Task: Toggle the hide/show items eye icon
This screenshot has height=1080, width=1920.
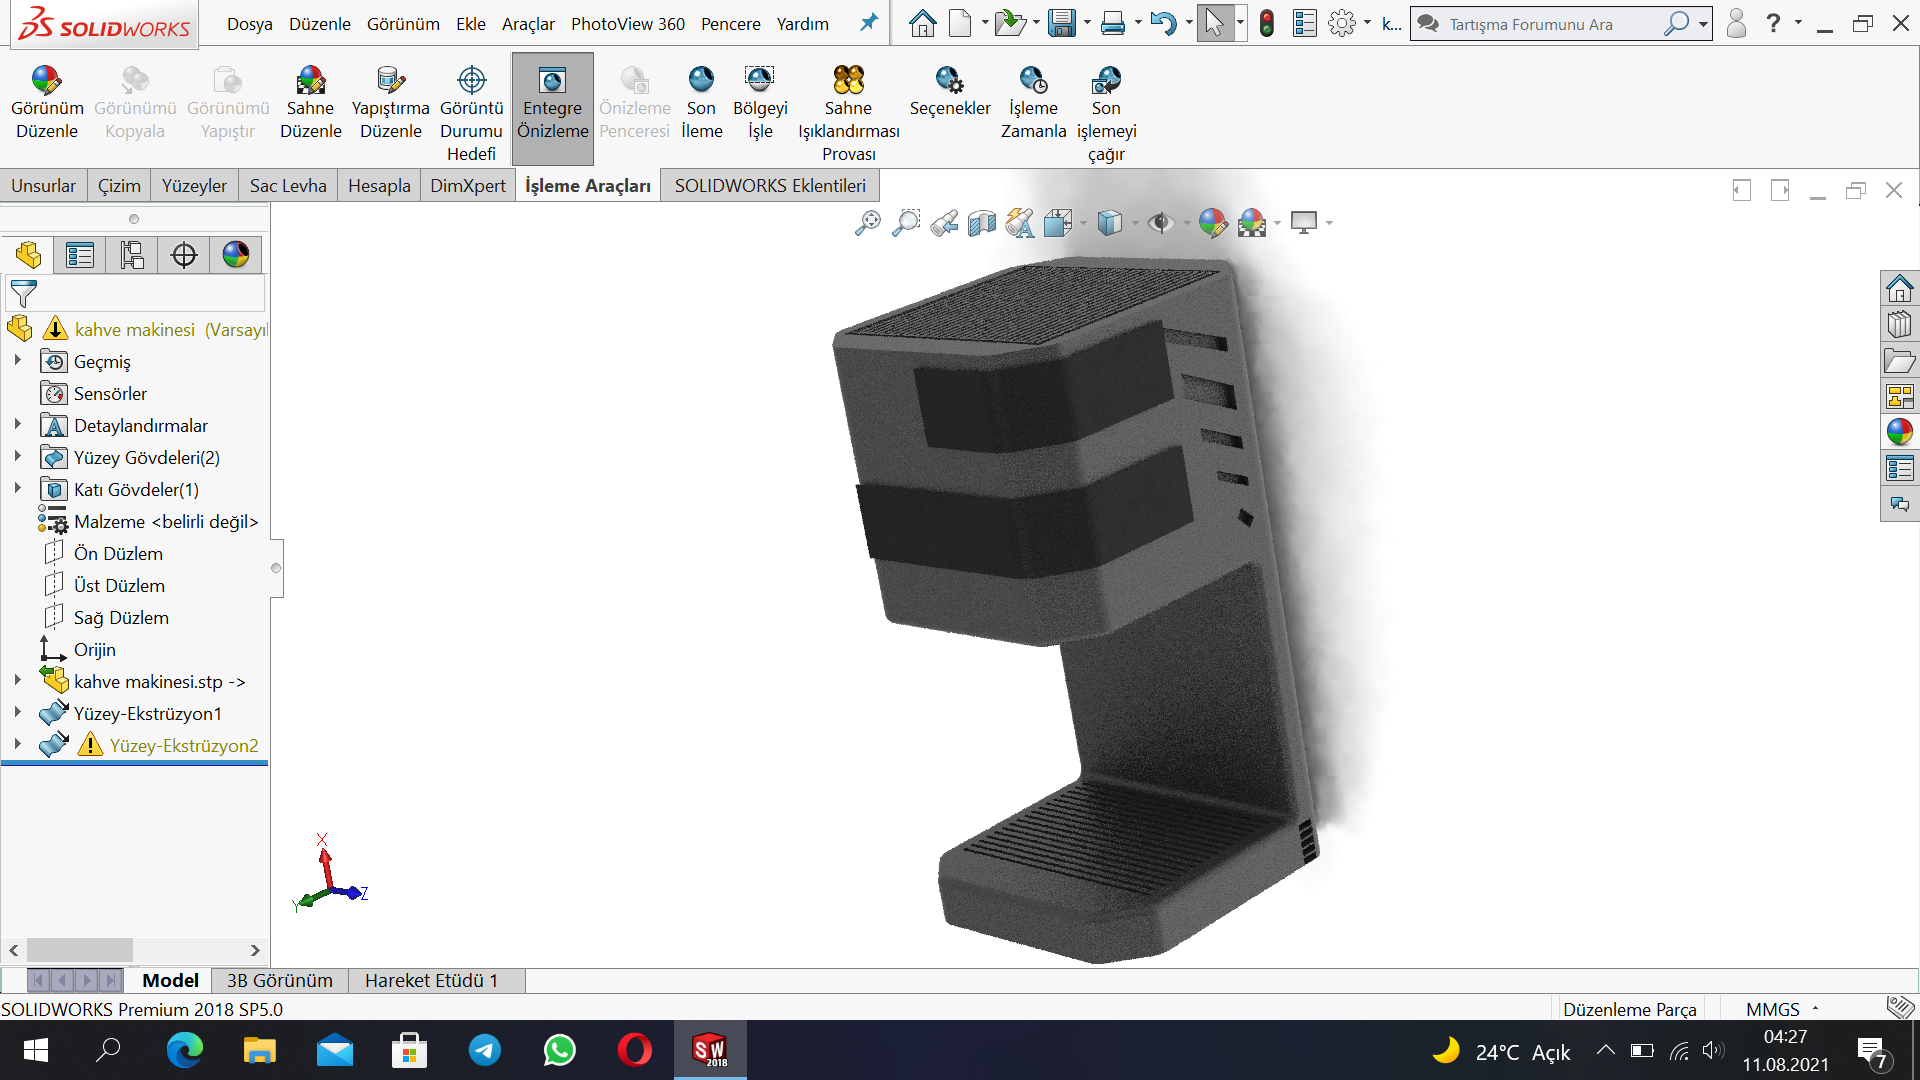Action: [x=1160, y=223]
